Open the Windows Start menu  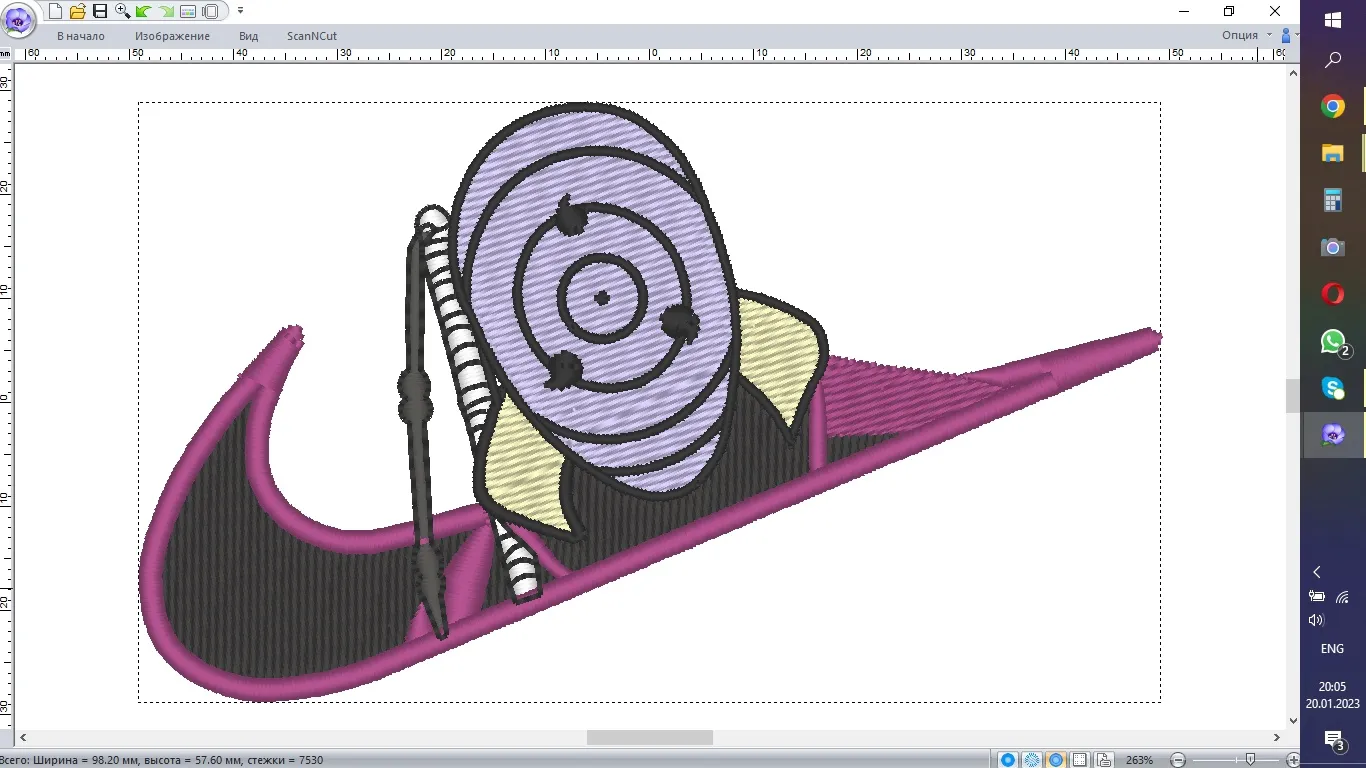(1333, 20)
